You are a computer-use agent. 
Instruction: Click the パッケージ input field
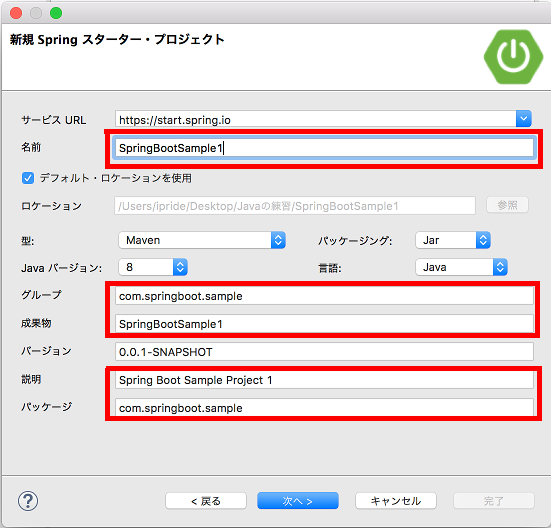point(324,408)
